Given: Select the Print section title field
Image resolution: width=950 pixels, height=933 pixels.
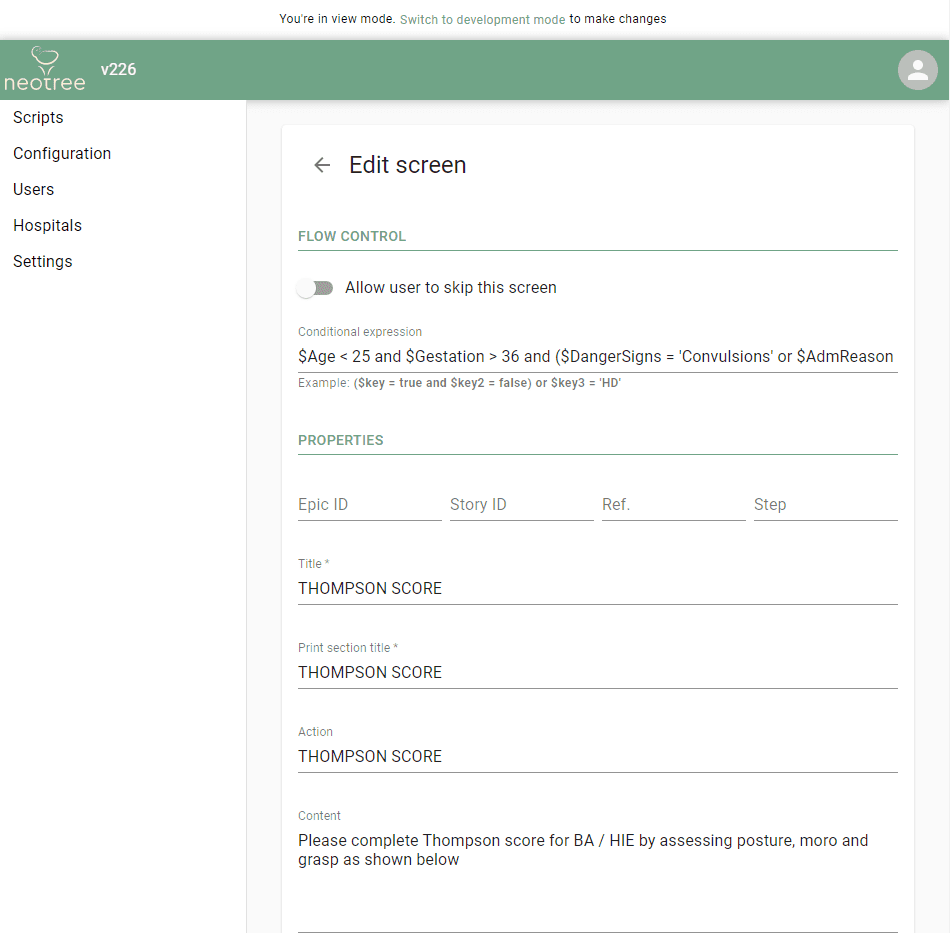Looking at the screenshot, I should [x=597, y=672].
